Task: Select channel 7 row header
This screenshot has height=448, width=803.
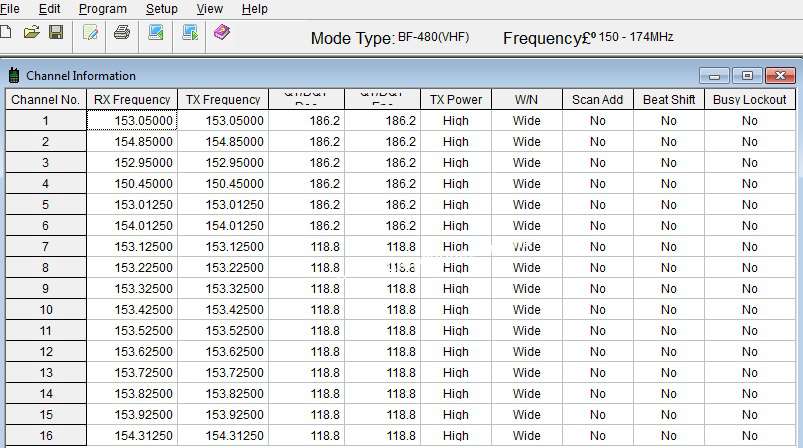Action: click(46, 246)
